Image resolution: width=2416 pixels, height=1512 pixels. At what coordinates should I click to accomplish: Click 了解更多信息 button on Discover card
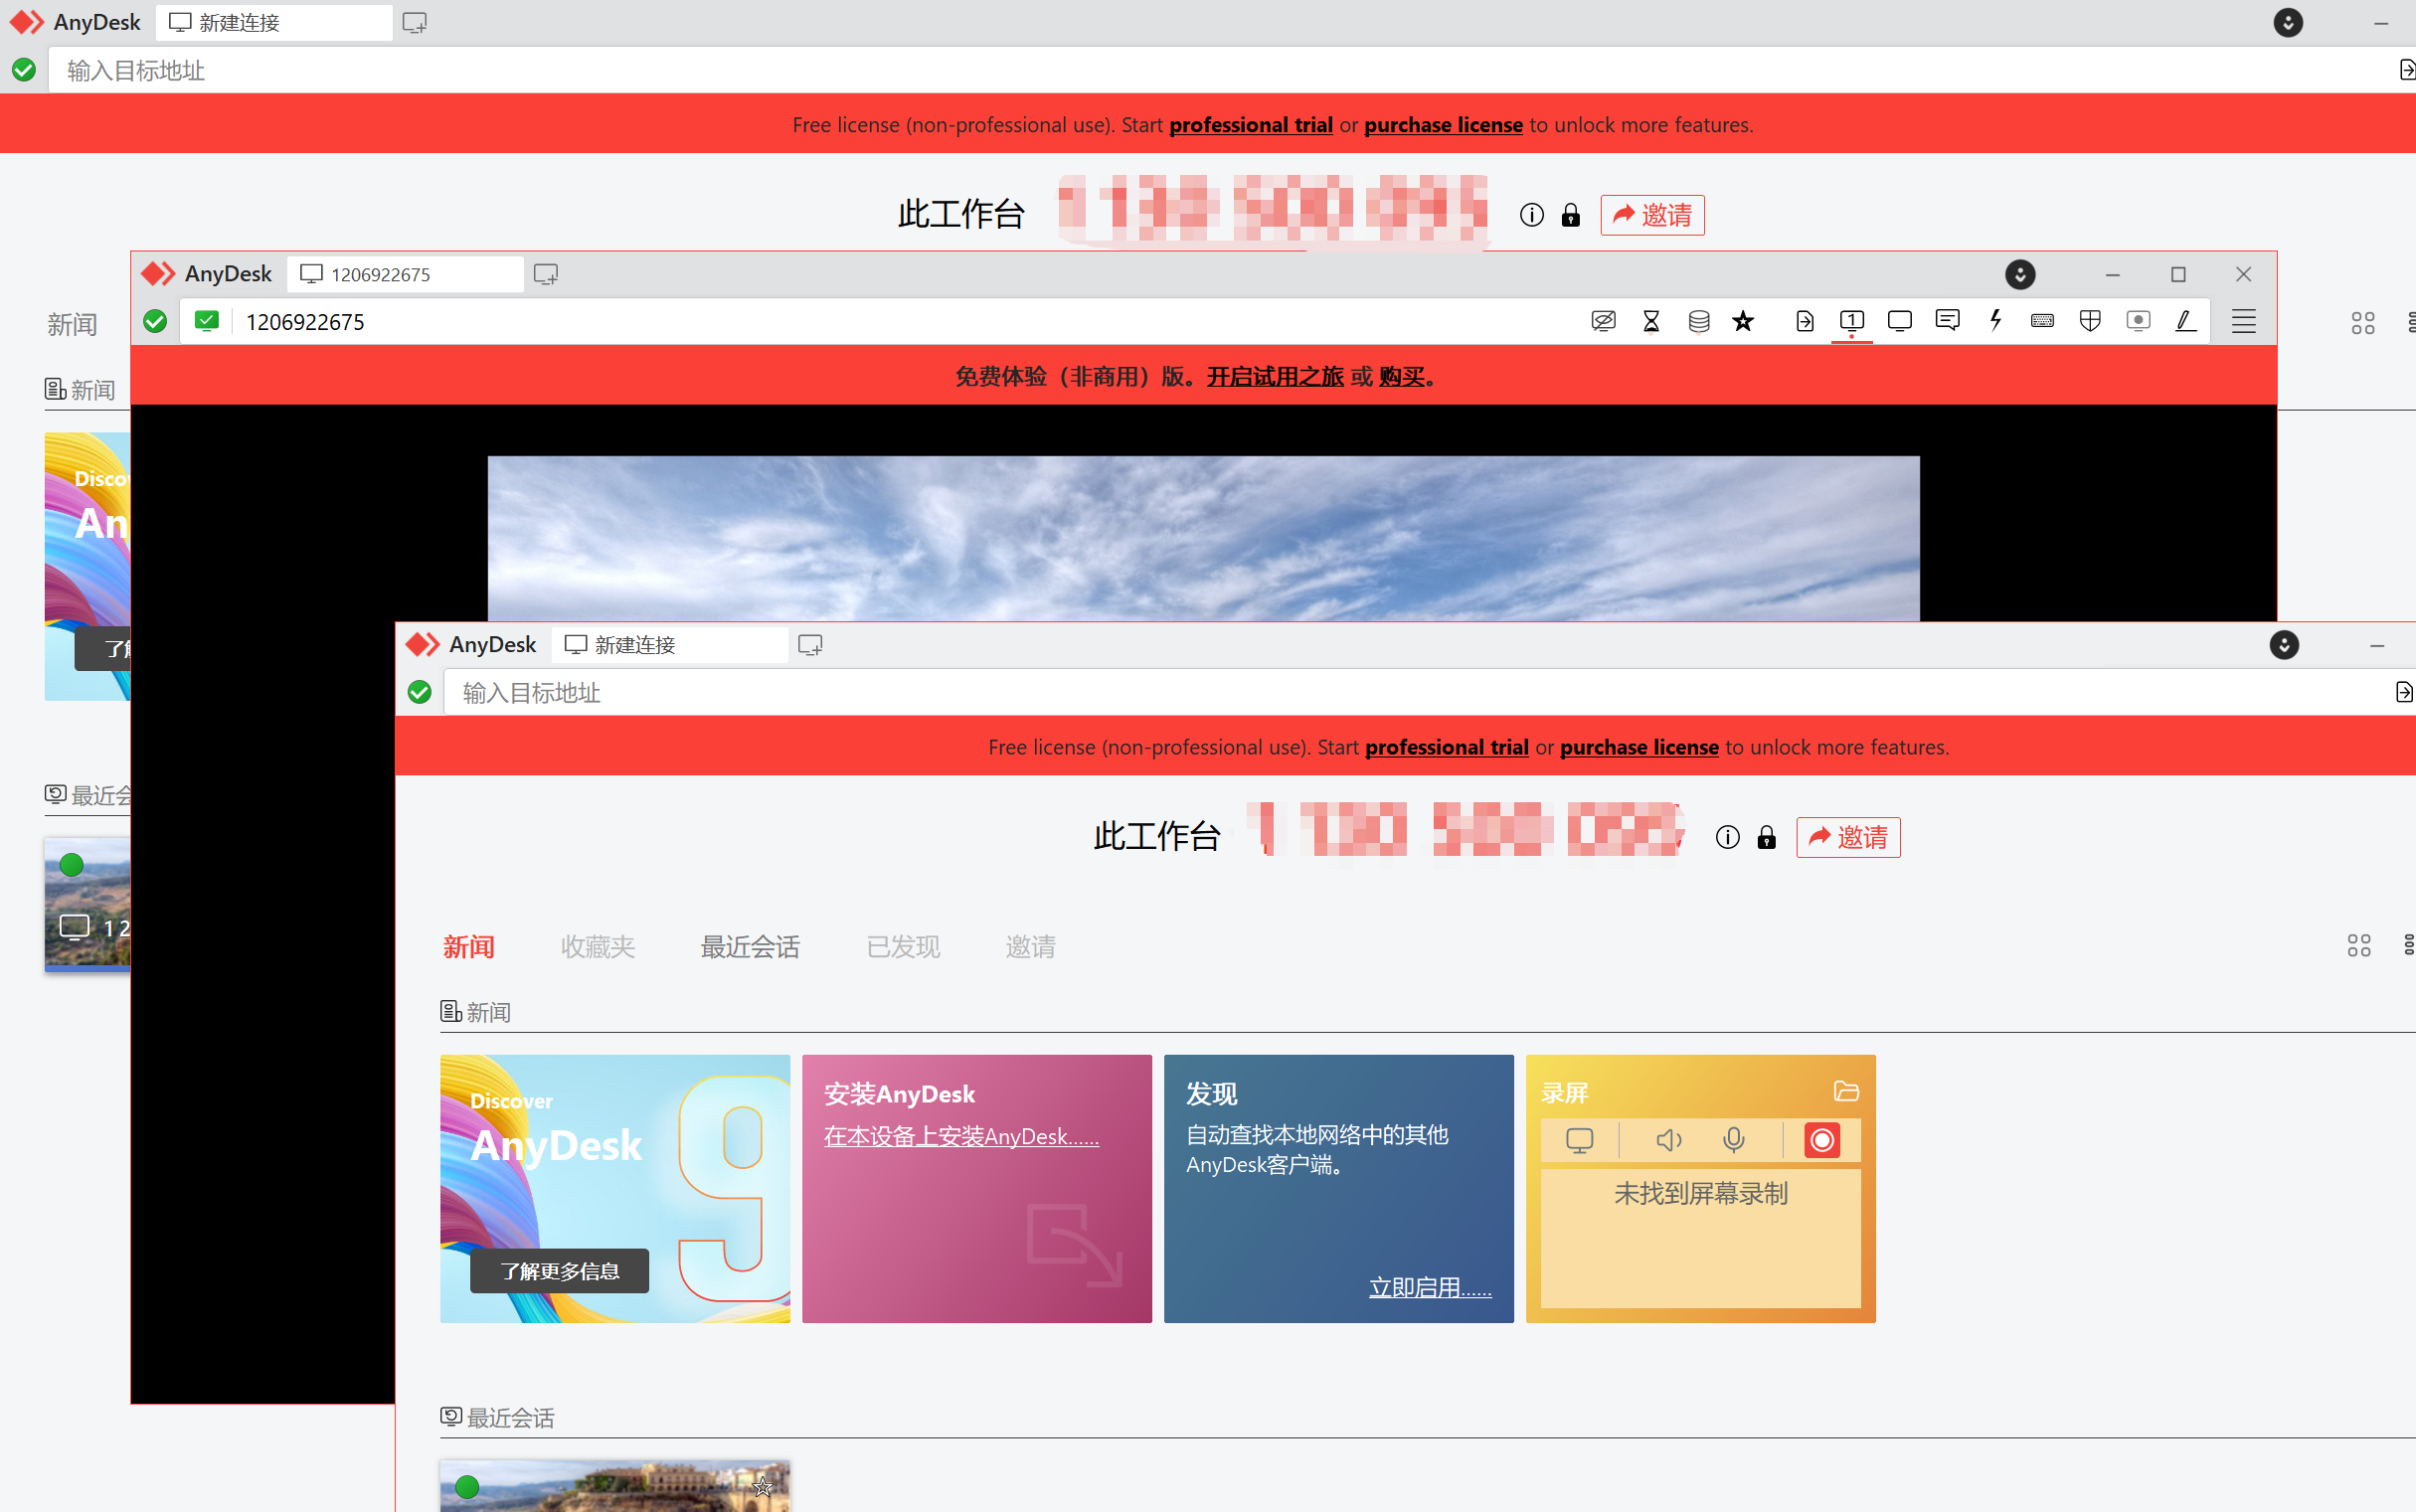[560, 1271]
